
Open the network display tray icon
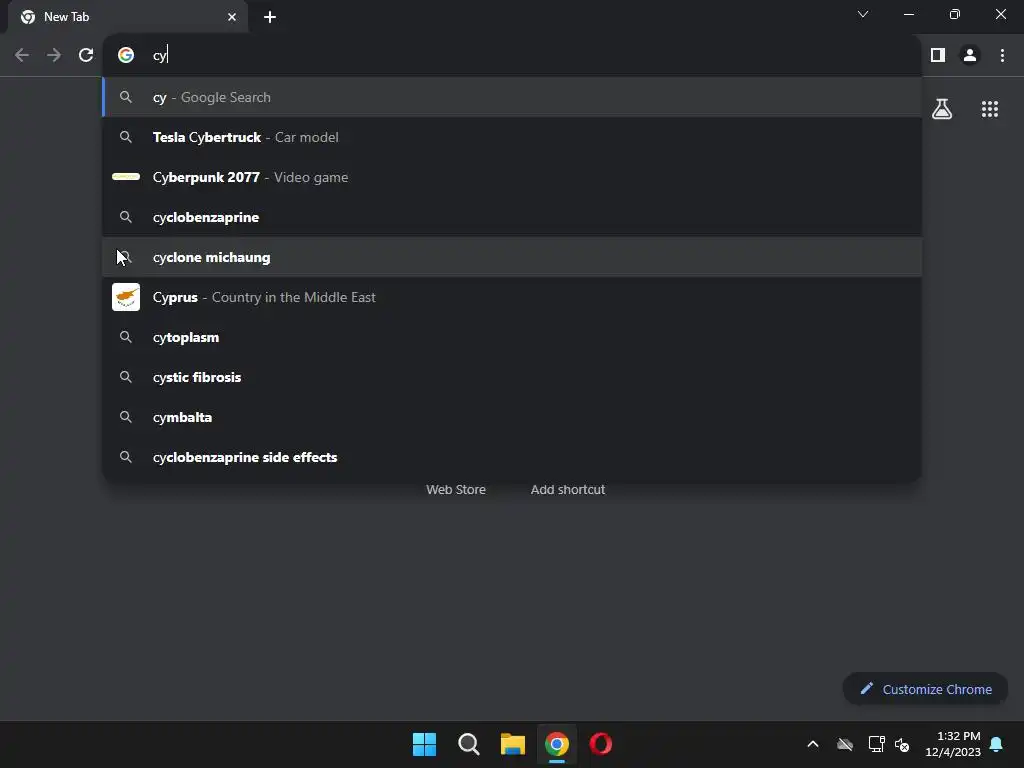pyautogui.click(x=876, y=744)
